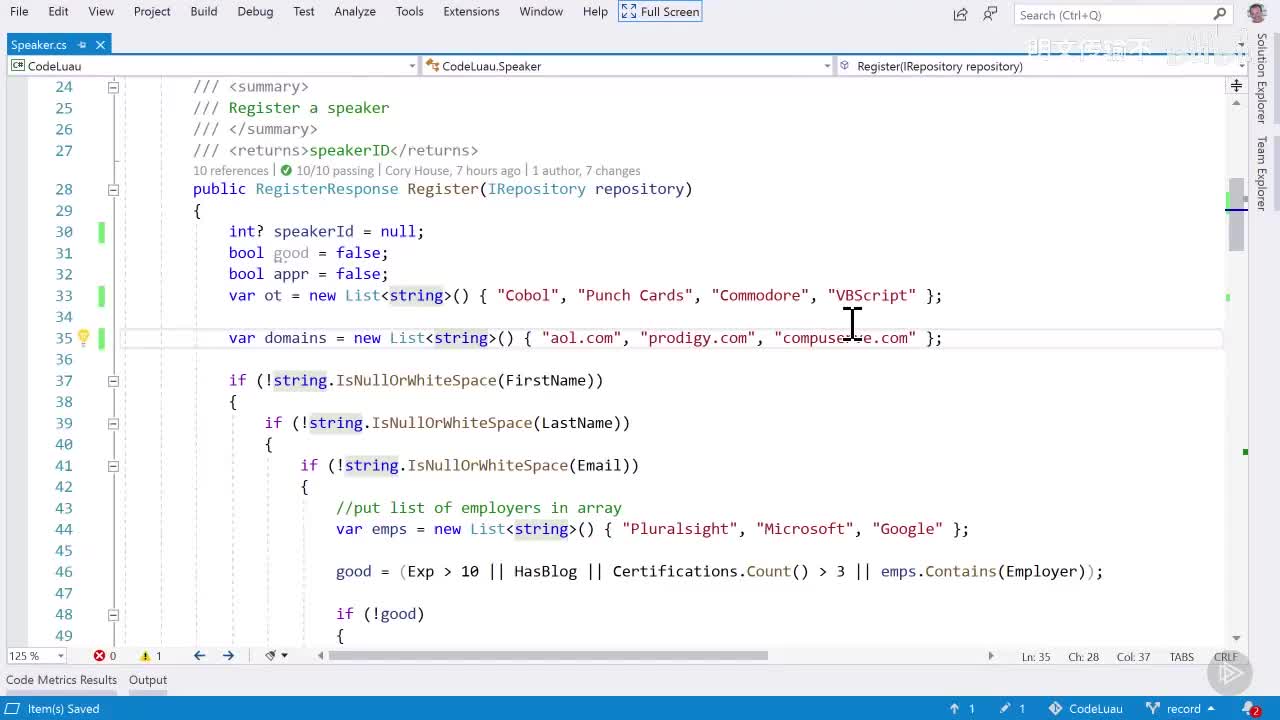This screenshot has height=720, width=1280.
Task: Click the Ch: 28 character indicator
Action: coord(1083,657)
